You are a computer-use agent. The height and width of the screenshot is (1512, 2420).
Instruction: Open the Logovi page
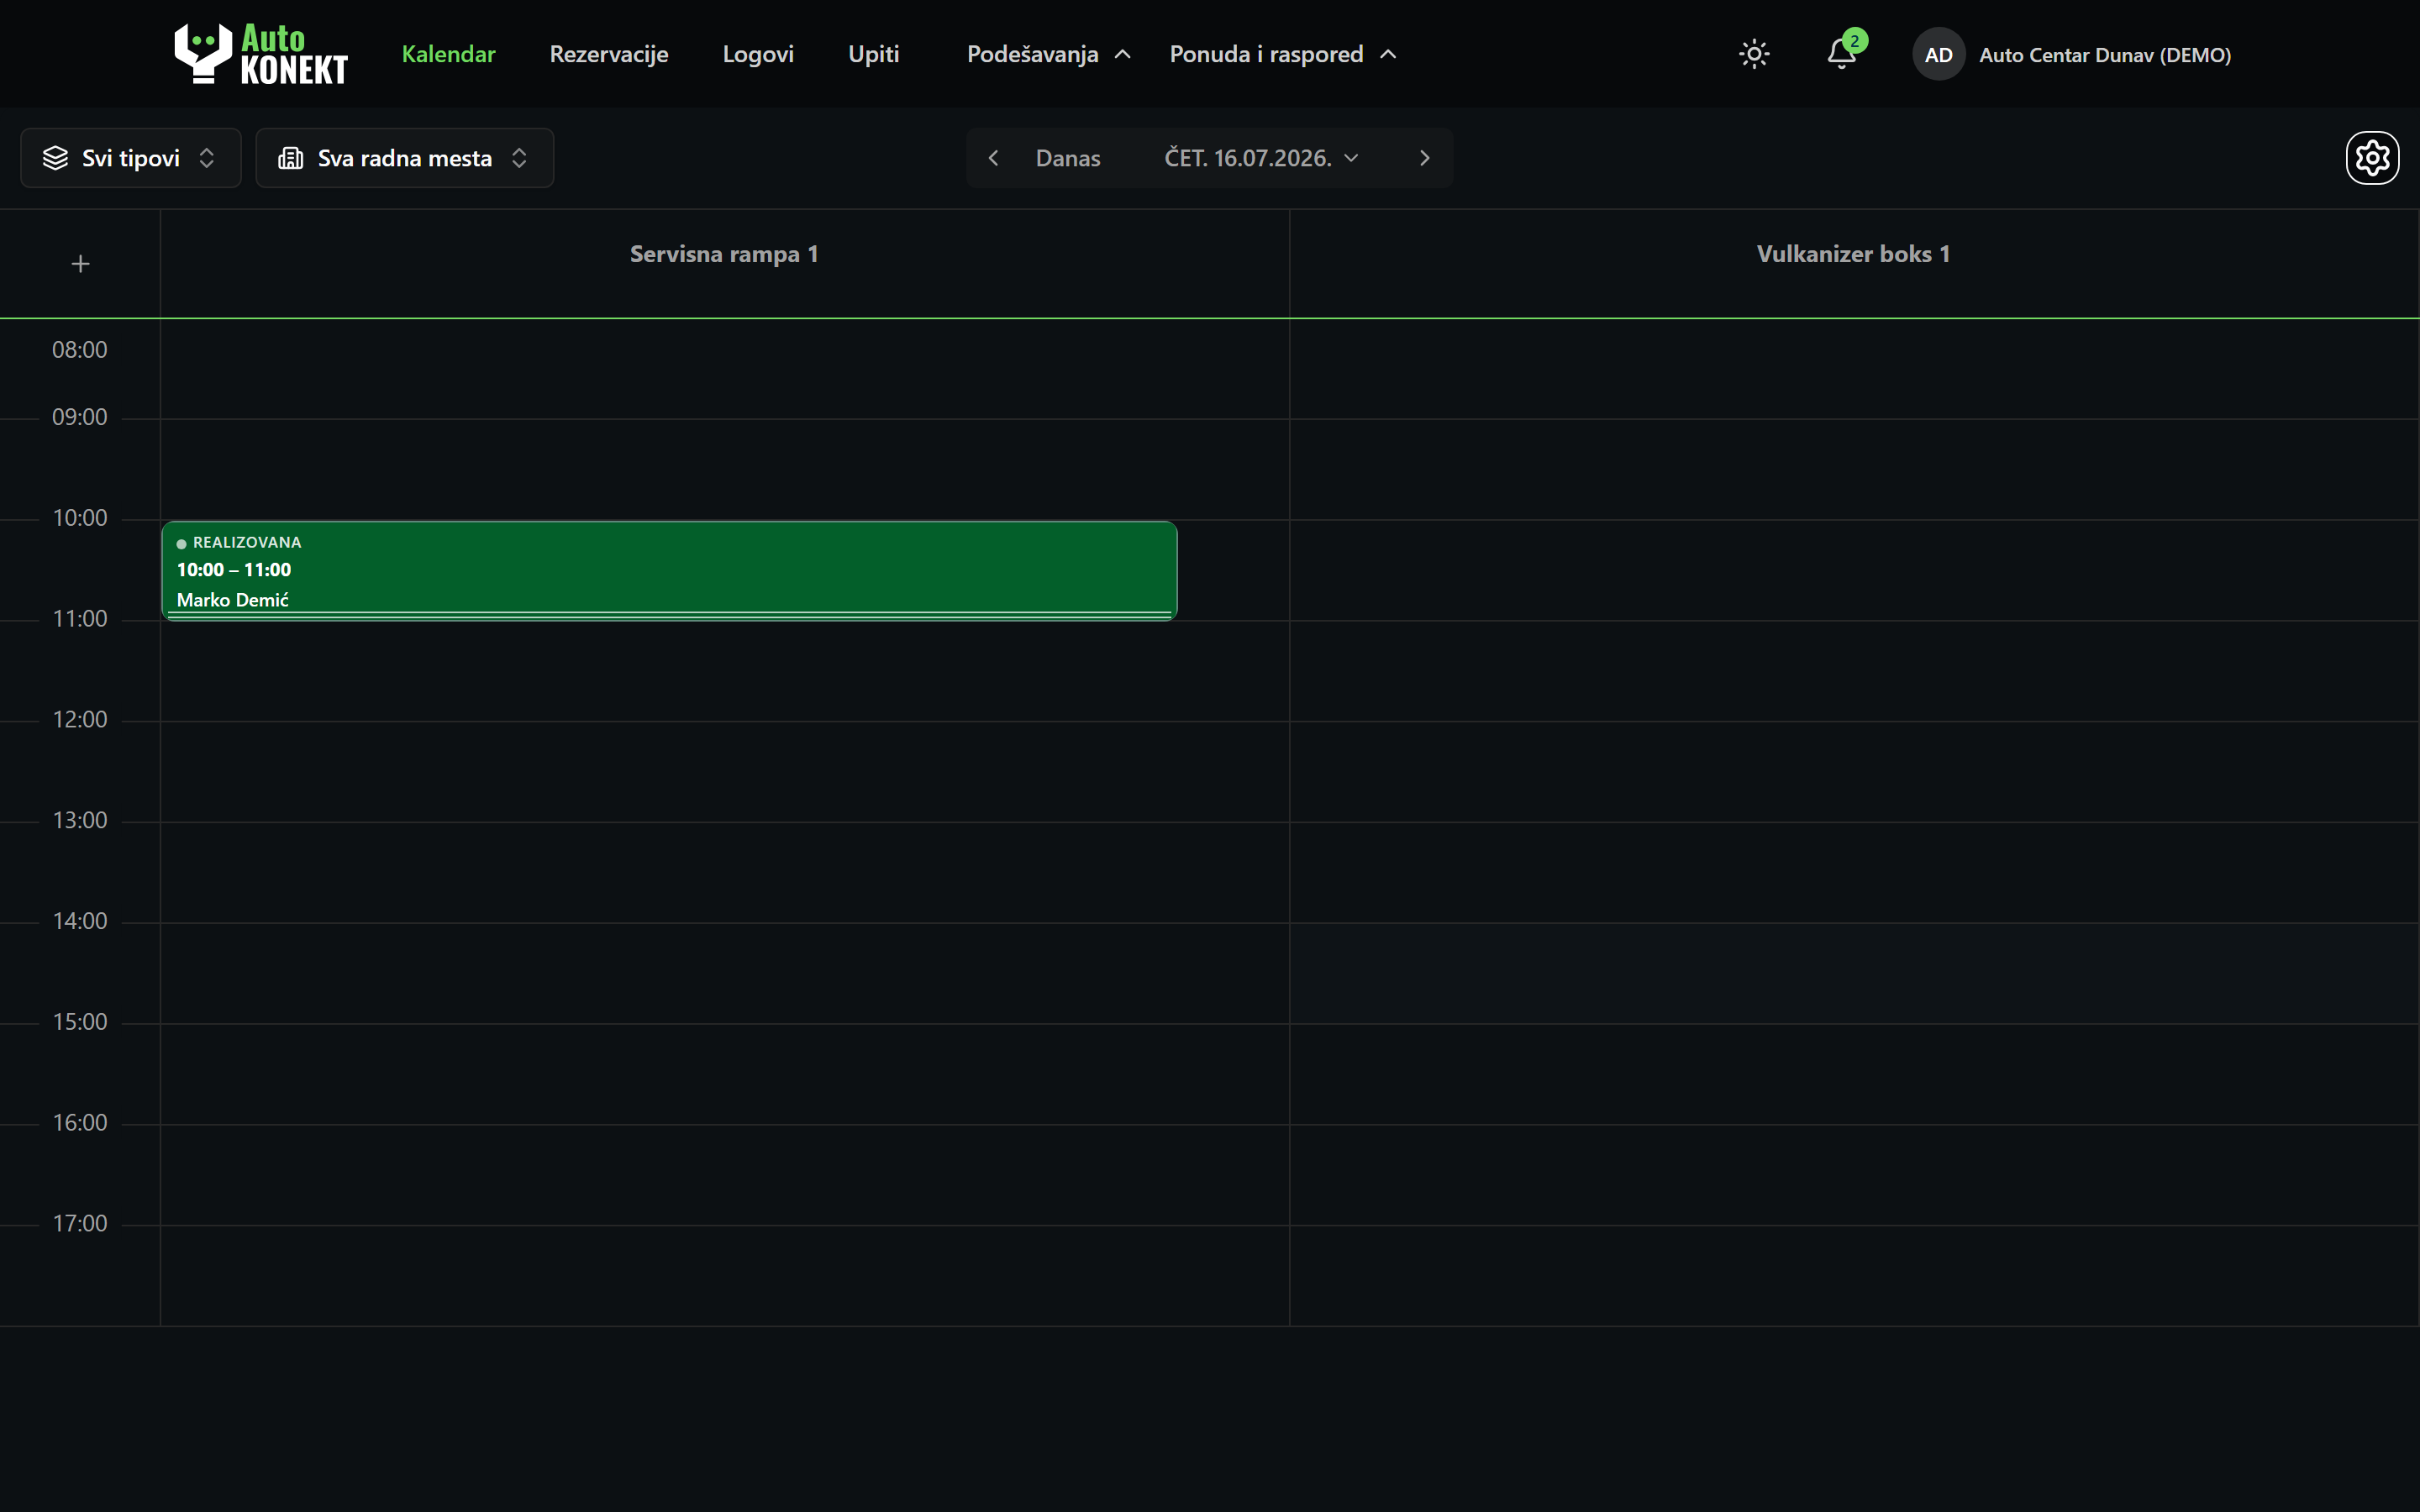(758, 54)
